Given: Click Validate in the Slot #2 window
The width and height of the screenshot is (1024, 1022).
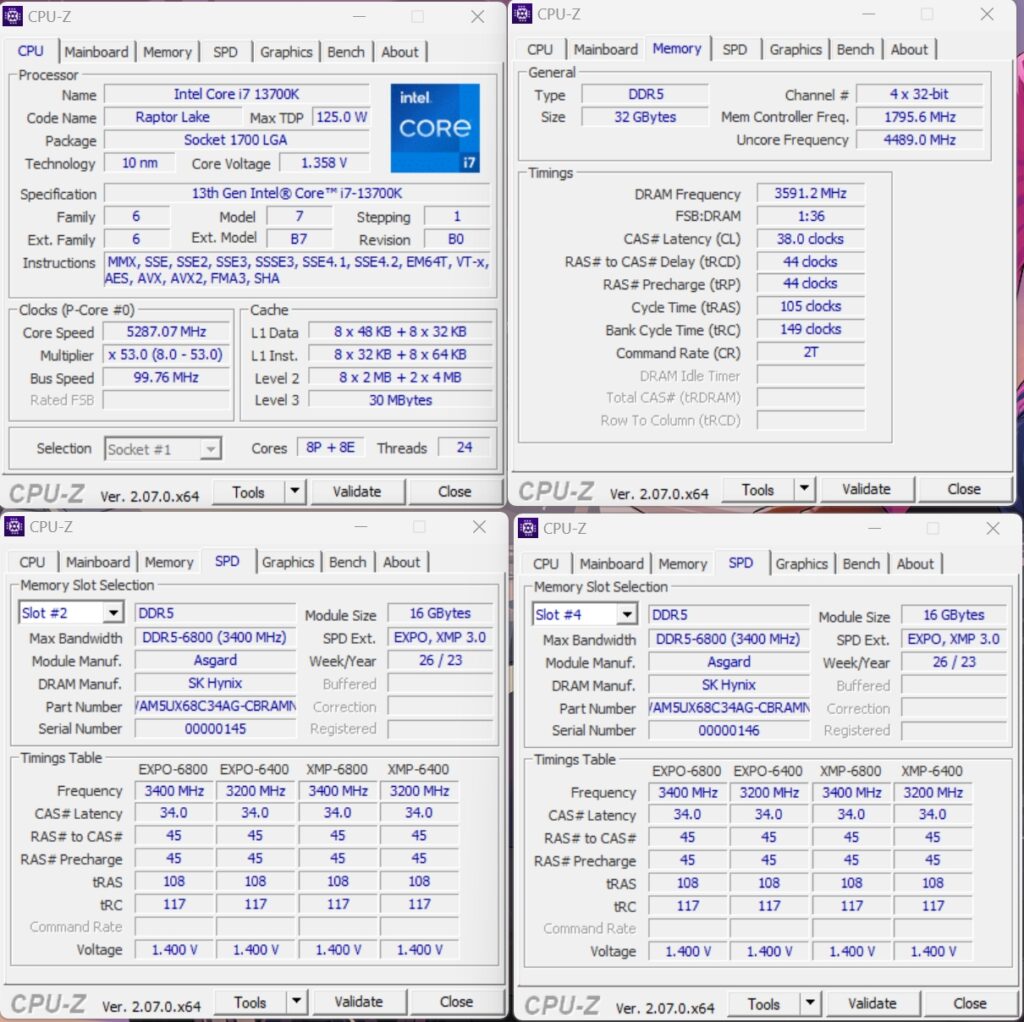Looking at the screenshot, I should coord(359,1001).
